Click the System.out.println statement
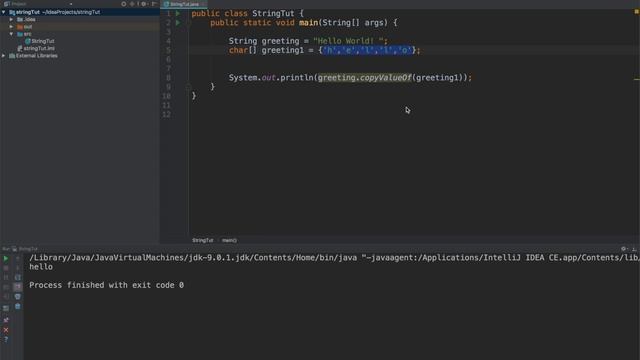 (x=350, y=78)
